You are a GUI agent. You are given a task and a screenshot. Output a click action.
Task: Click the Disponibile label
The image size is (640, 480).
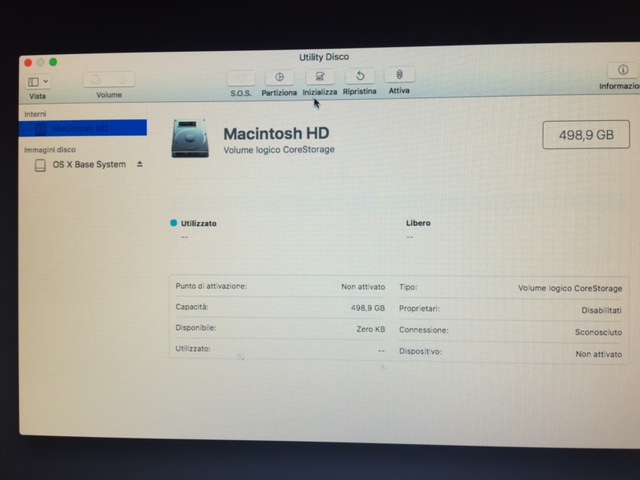click(x=196, y=328)
